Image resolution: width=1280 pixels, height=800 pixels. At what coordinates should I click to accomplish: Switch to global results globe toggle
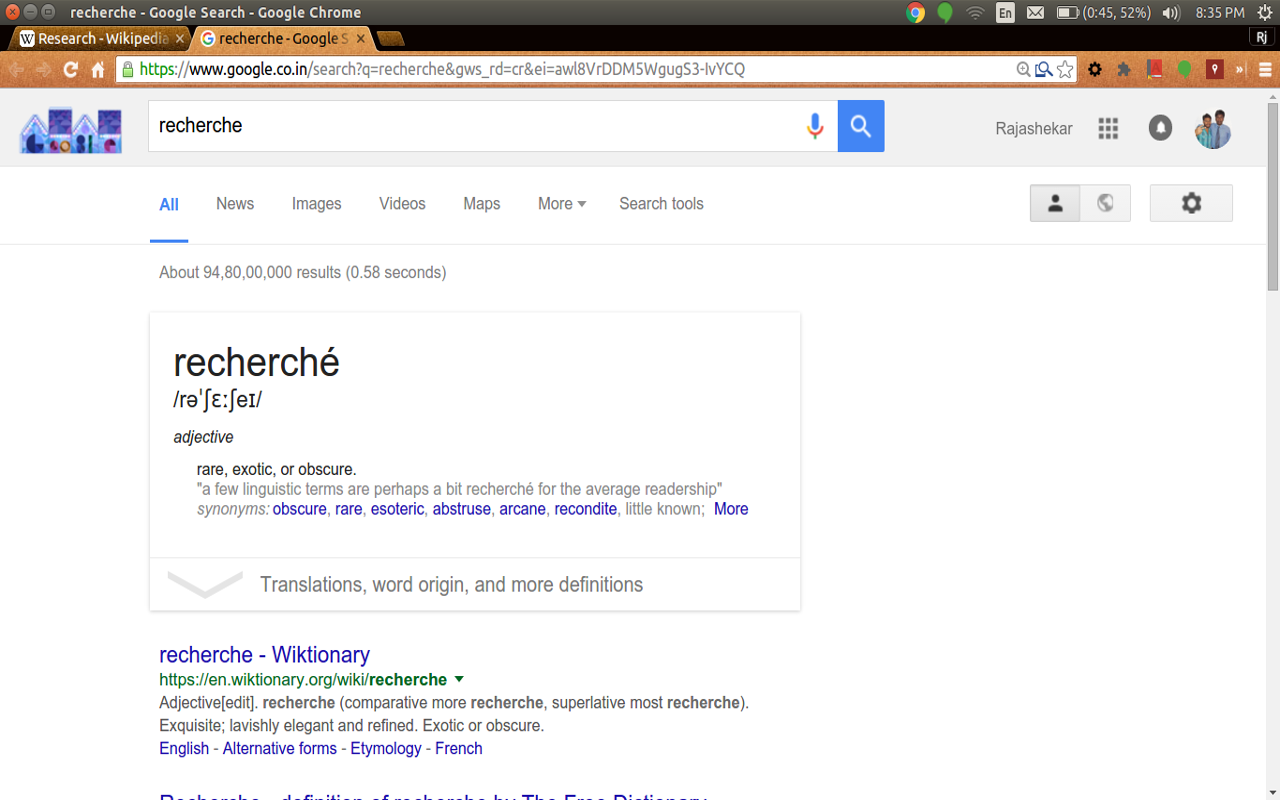[1105, 203]
